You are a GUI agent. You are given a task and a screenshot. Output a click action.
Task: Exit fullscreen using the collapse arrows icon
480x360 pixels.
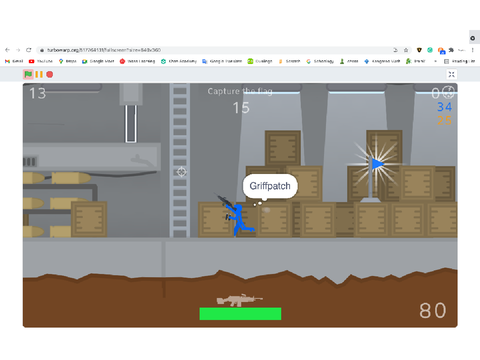click(x=451, y=74)
